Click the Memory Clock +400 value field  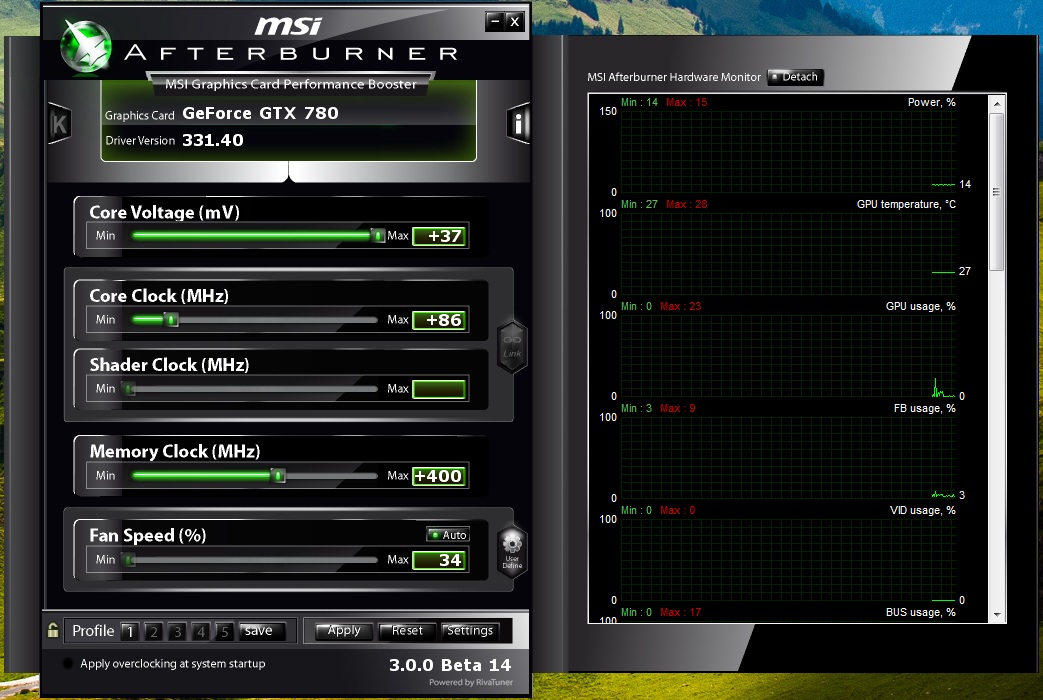point(440,476)
